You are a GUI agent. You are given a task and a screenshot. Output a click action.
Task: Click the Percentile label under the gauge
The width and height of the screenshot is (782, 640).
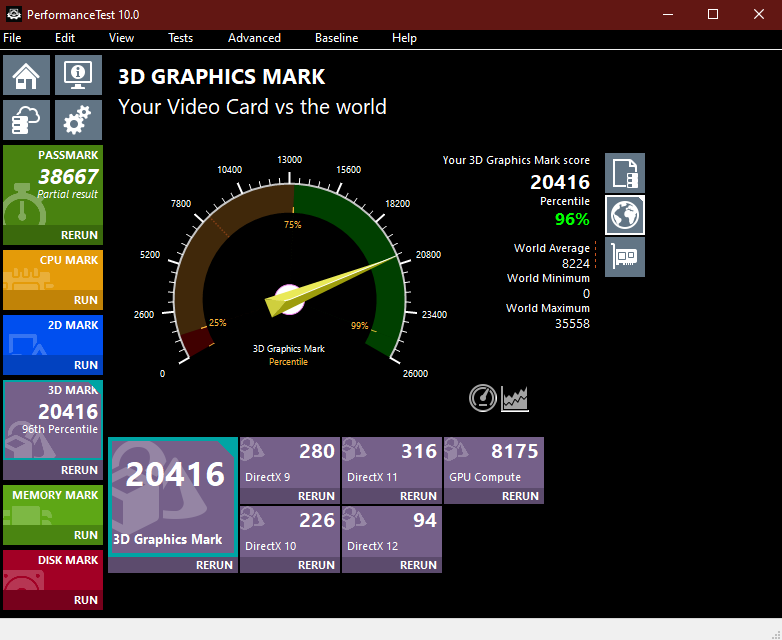click(288, 362)
